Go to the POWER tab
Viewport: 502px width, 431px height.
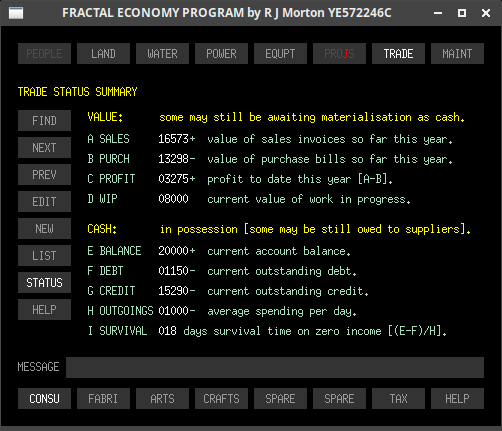tap(221, 54)
